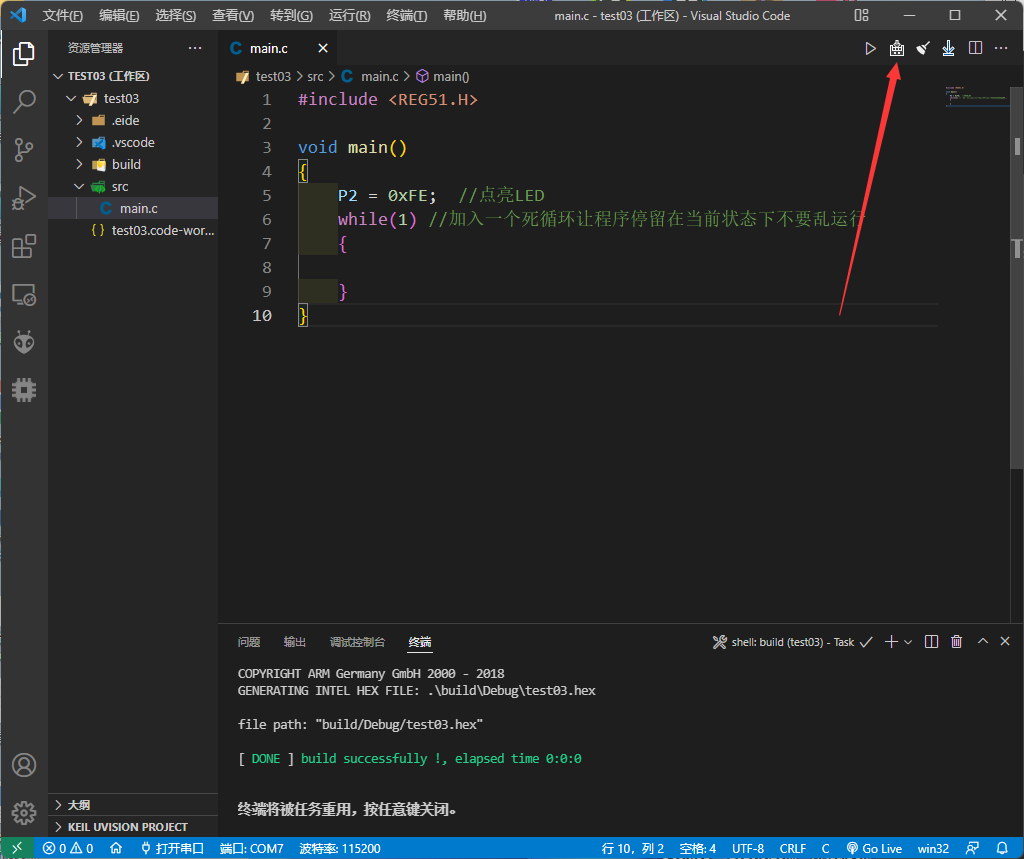Click the home icon in status bar

(x=116, y=848)
